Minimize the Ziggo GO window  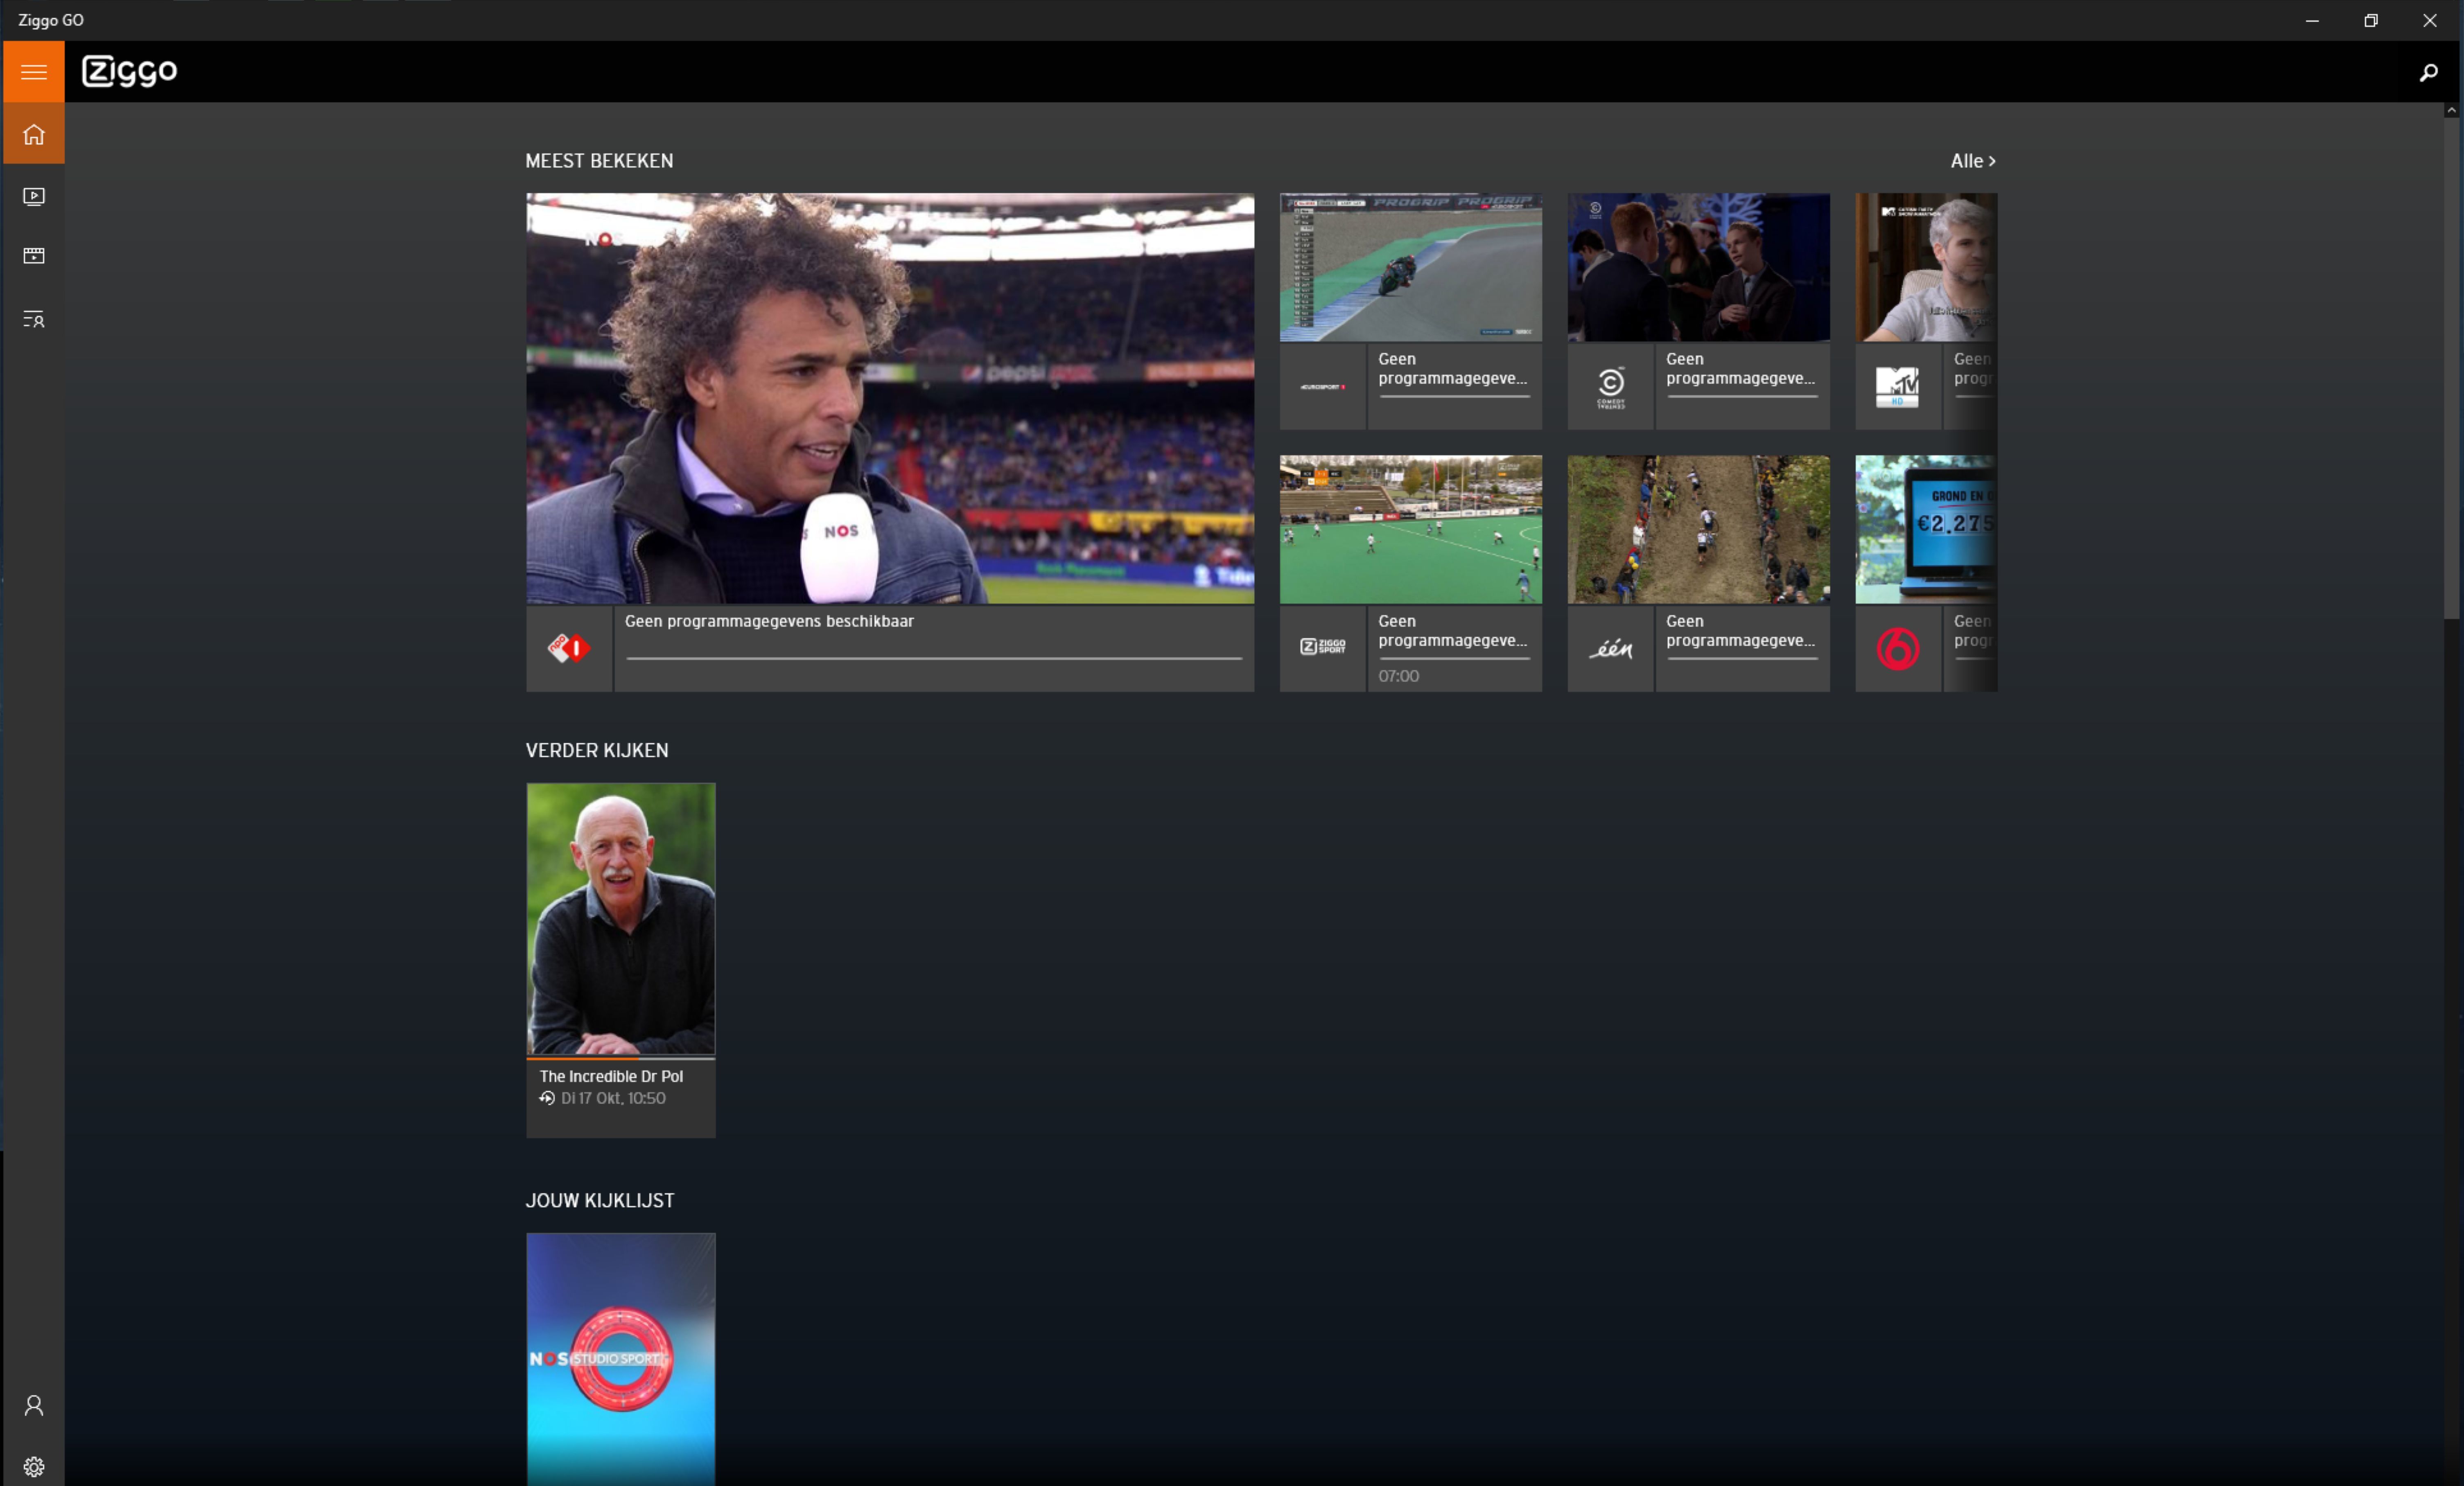tap(2312, 20)
